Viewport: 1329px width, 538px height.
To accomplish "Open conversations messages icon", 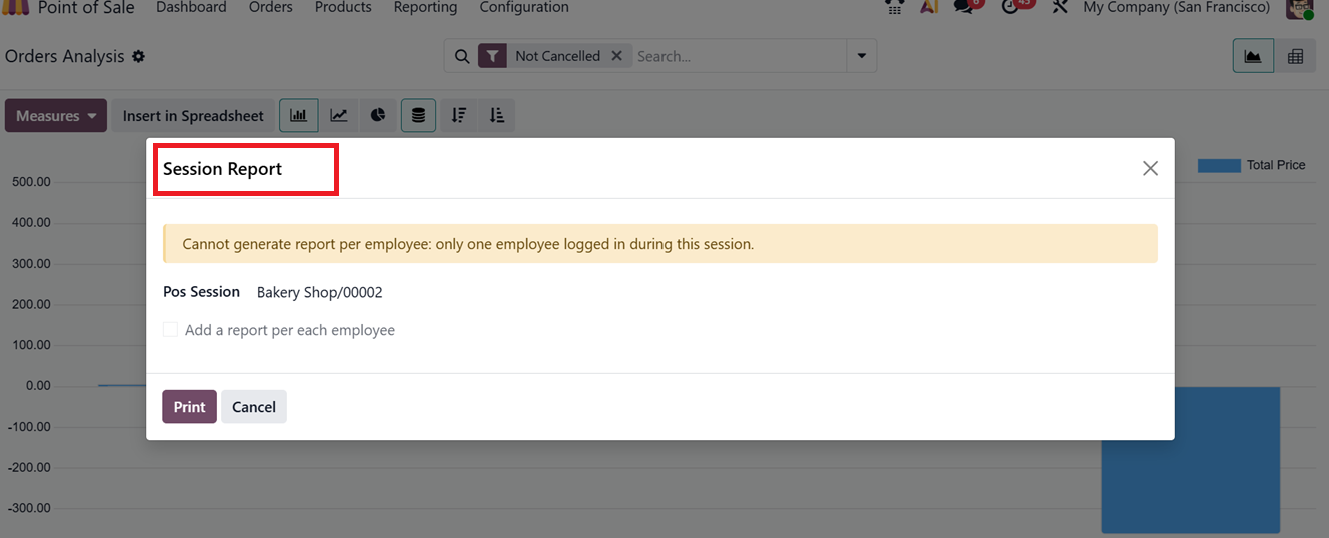I will click(x=965, y=8).
